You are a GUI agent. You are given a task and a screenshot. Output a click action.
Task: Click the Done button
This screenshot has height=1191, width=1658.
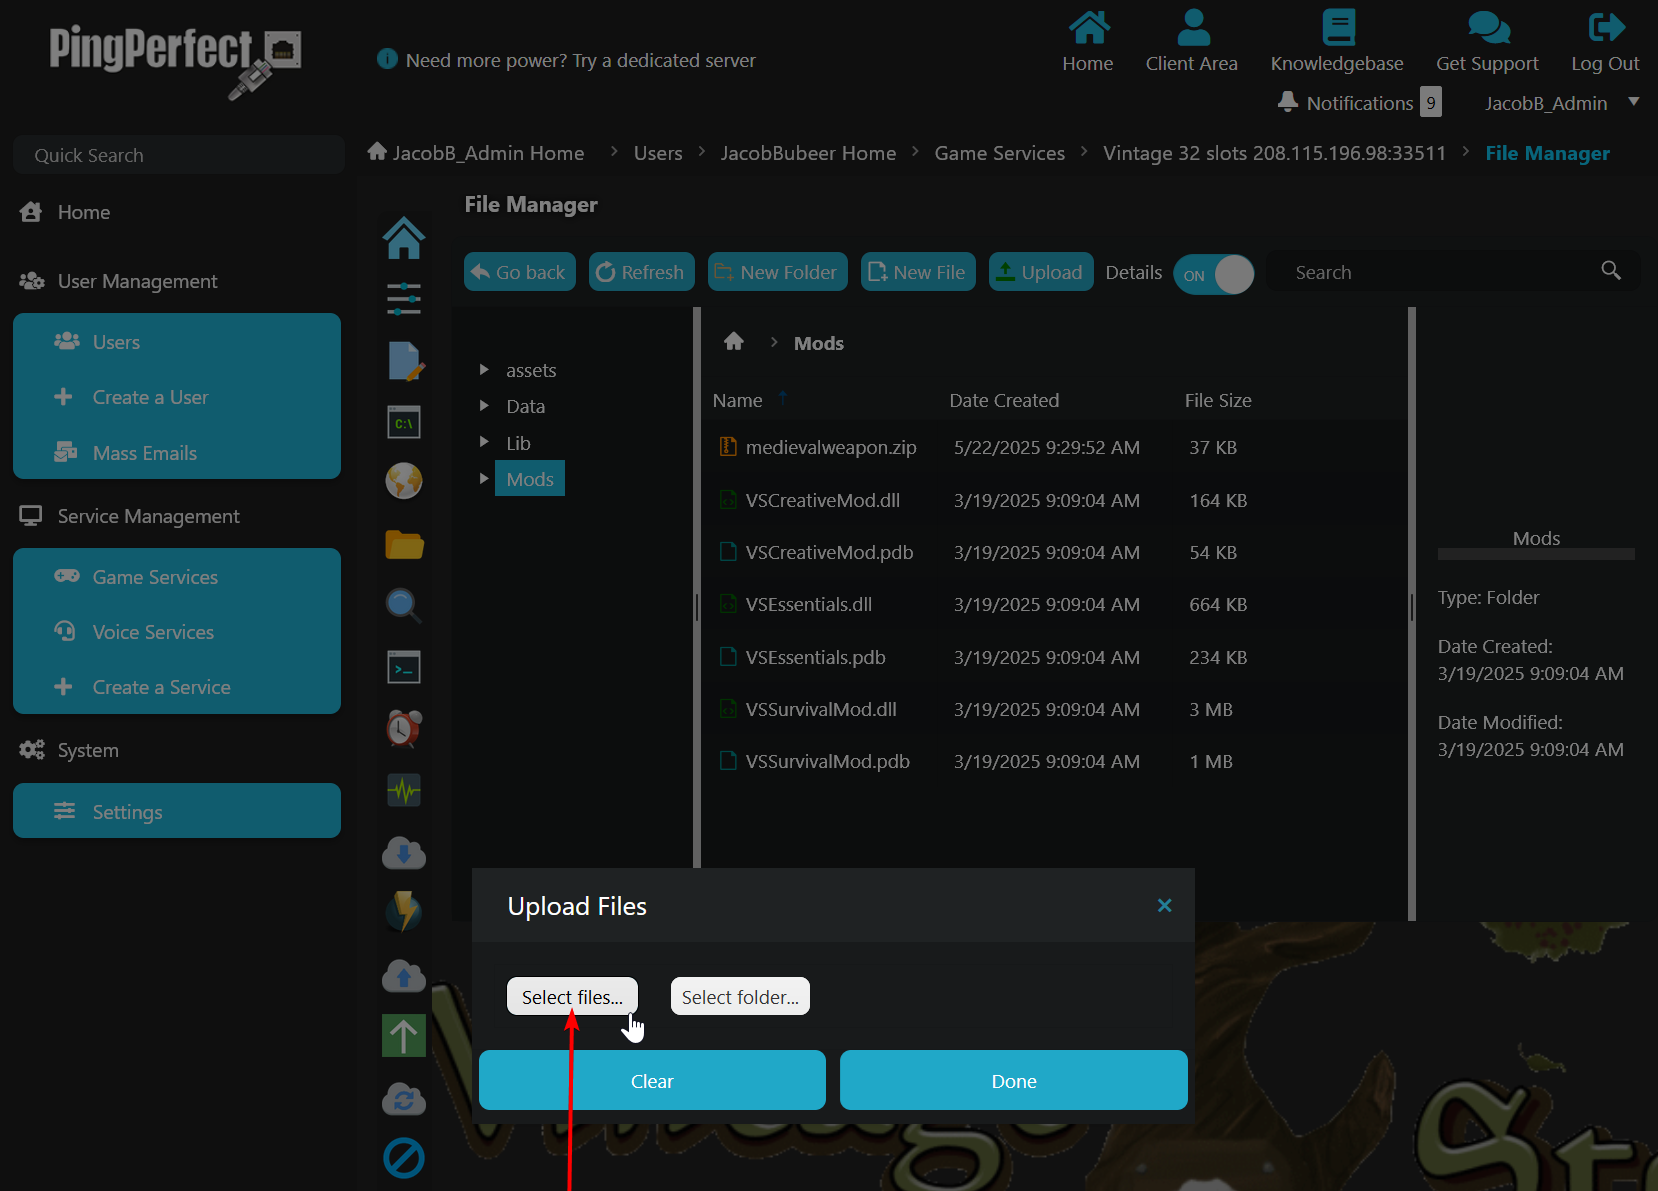pyautogui.click(x=1014, y=1081)
